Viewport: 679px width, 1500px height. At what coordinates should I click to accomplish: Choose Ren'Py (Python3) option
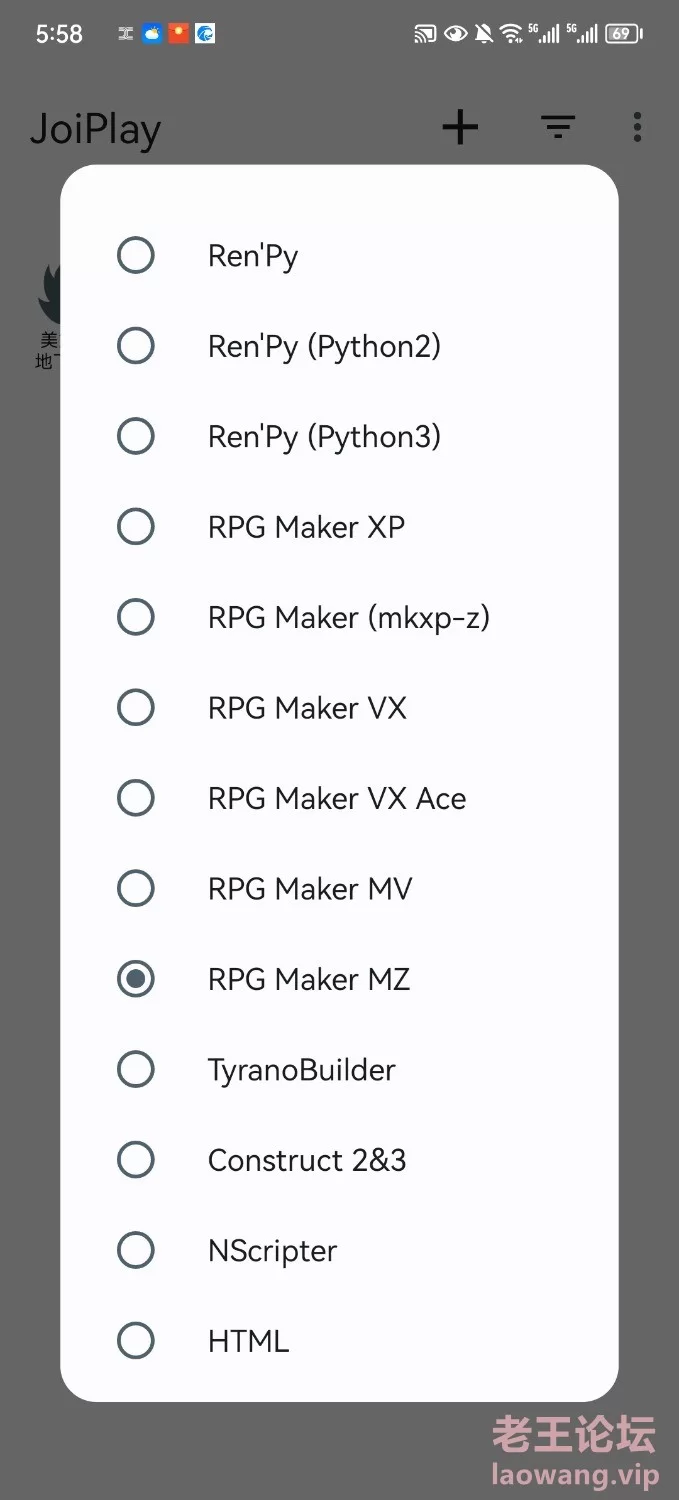[339, 436]
